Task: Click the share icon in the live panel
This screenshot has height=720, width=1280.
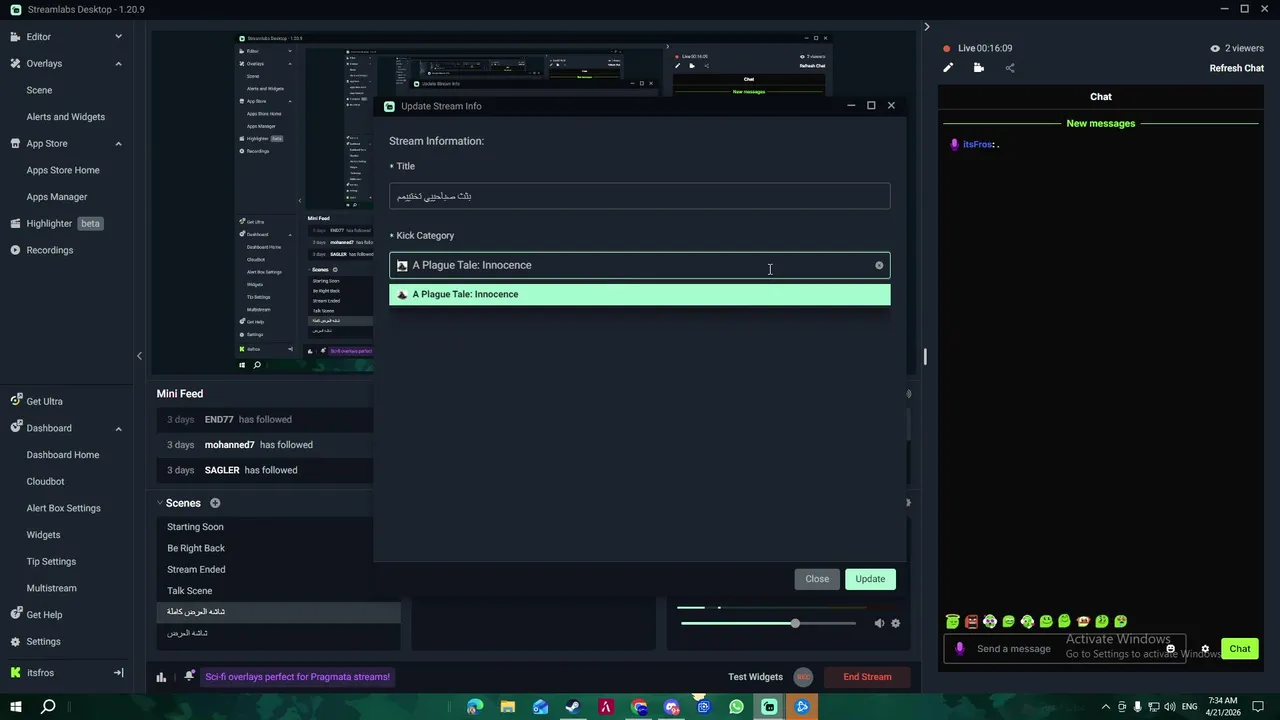Action: coord(1010,68)
